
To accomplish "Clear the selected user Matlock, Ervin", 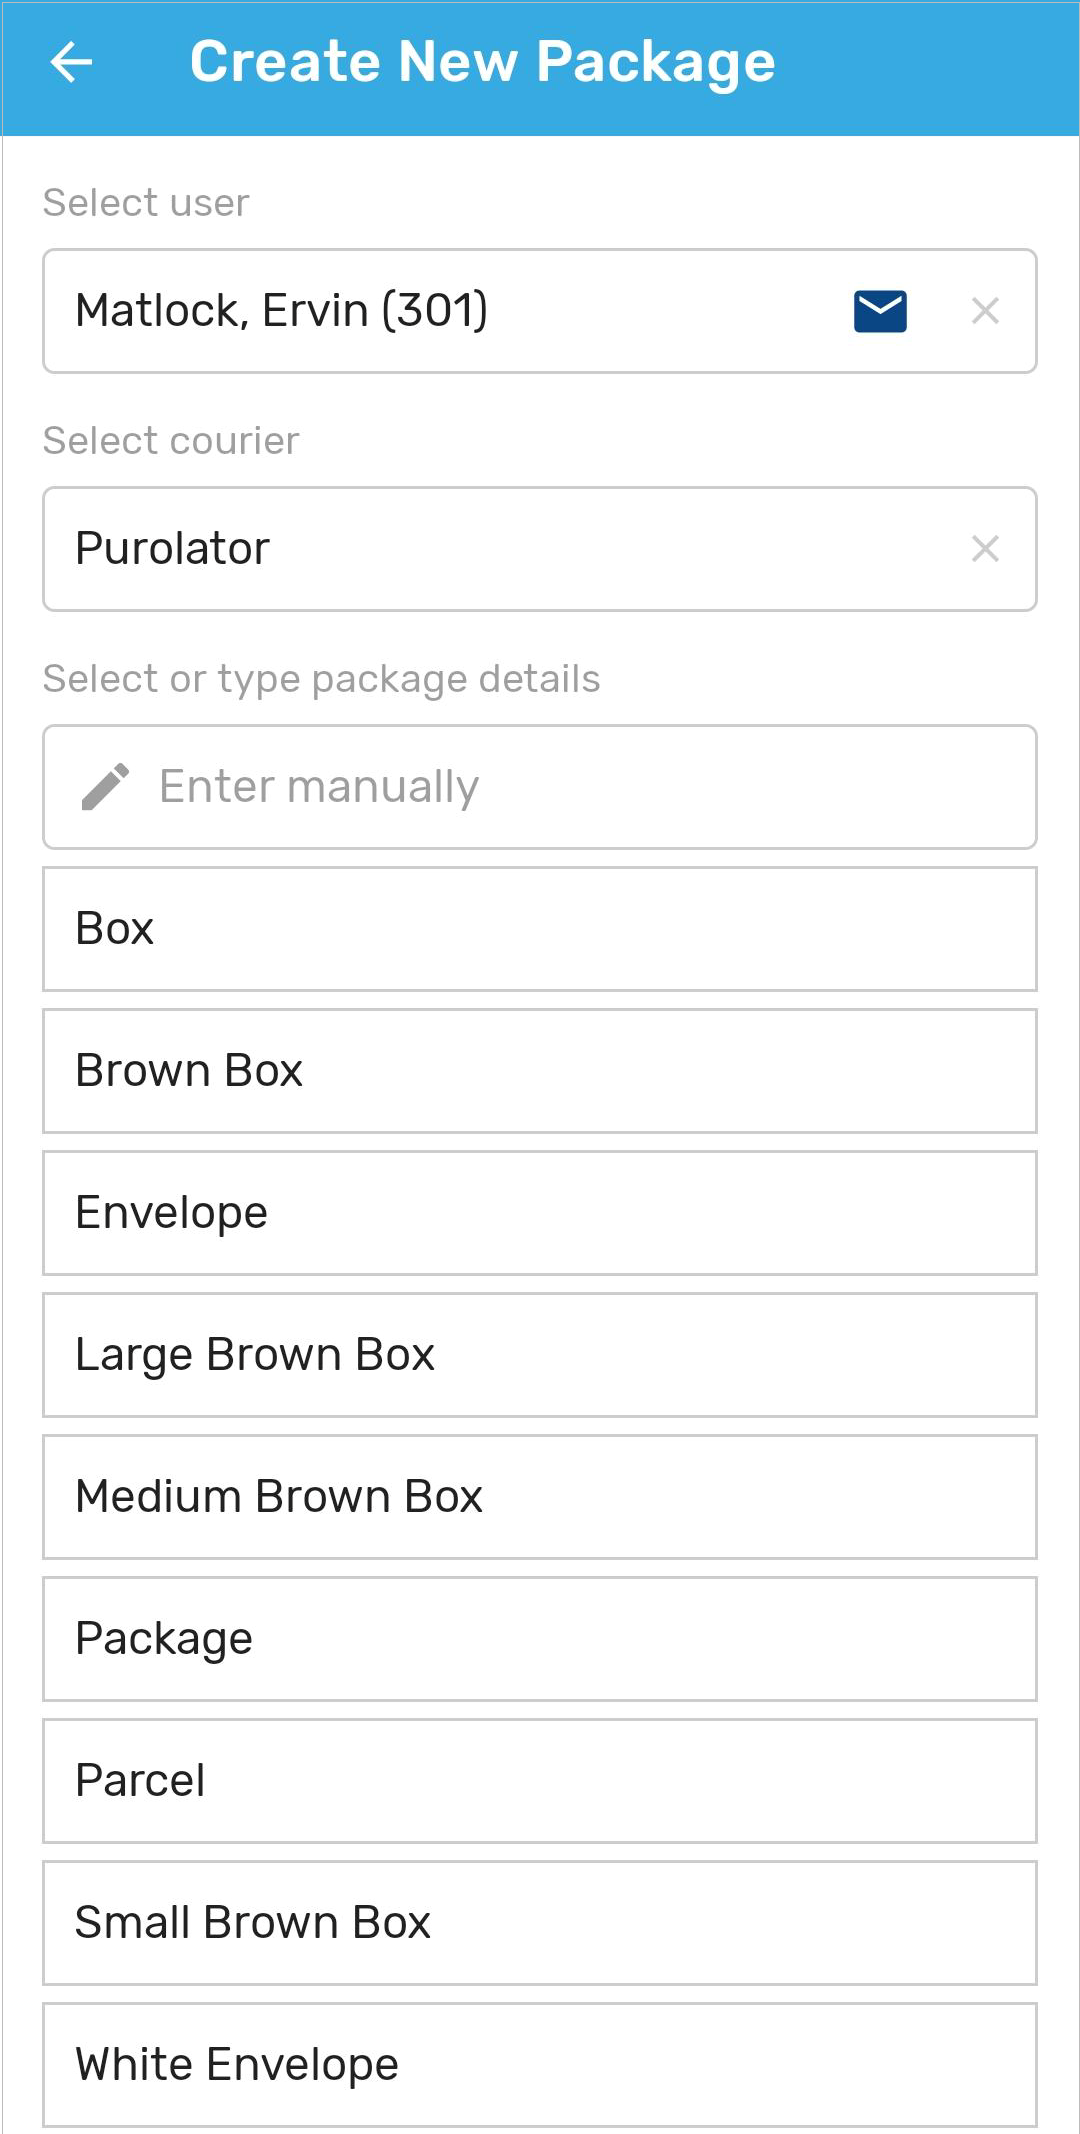I will [985, 311].
